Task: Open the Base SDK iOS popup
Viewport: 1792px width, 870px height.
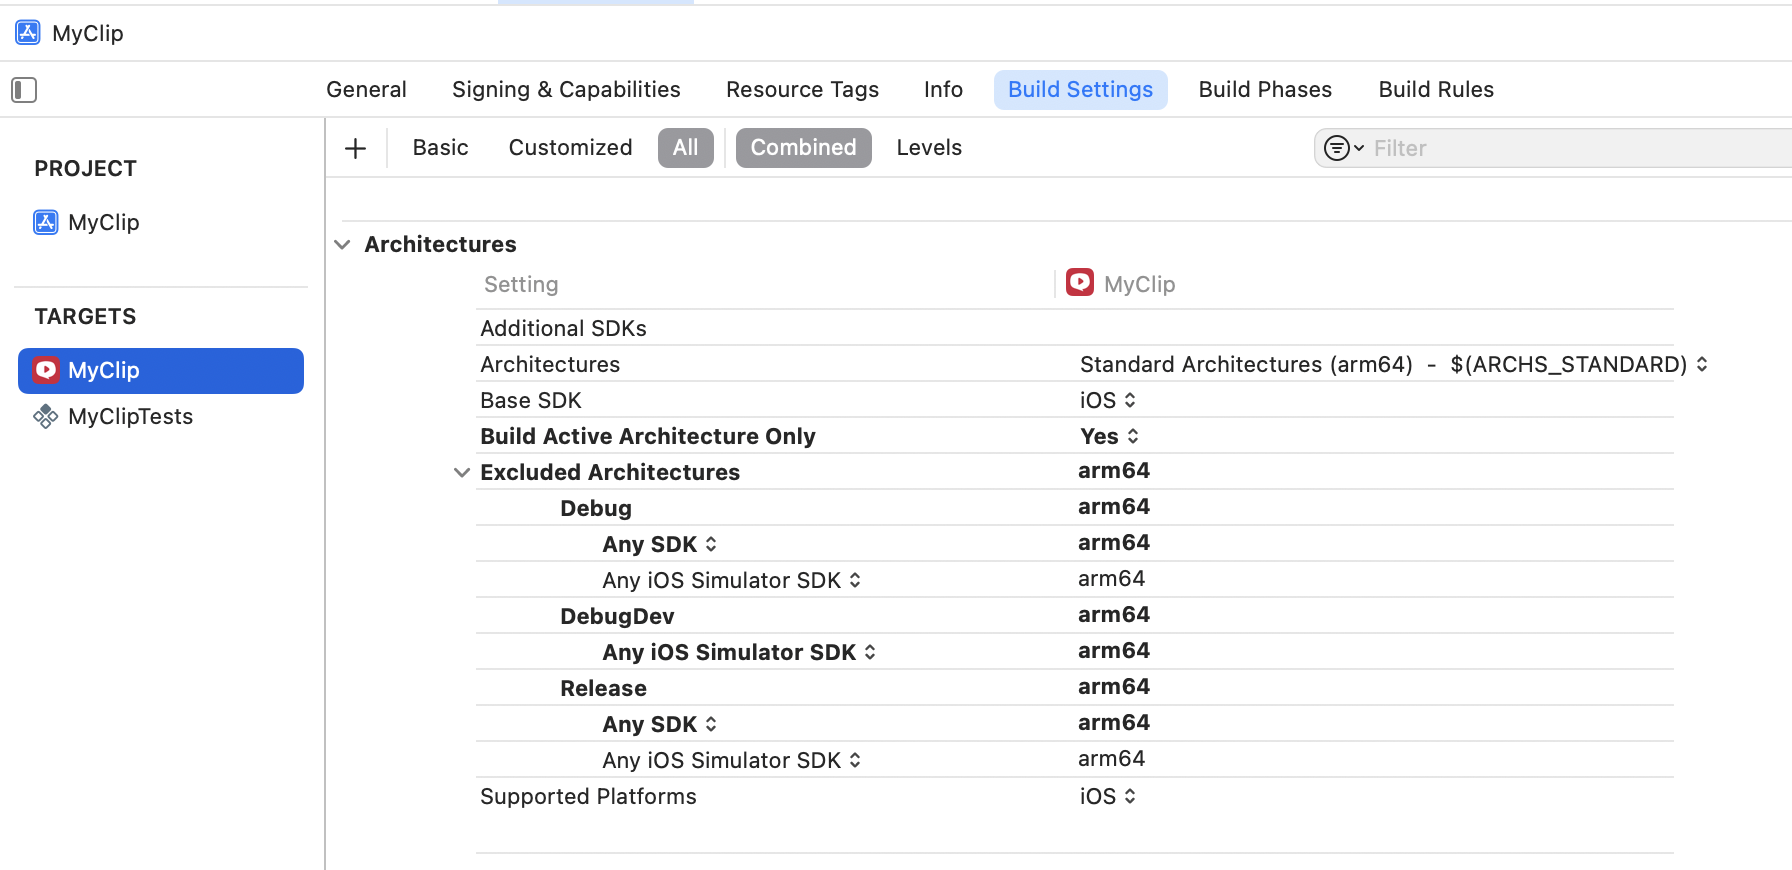Action: coord(1107,400)
